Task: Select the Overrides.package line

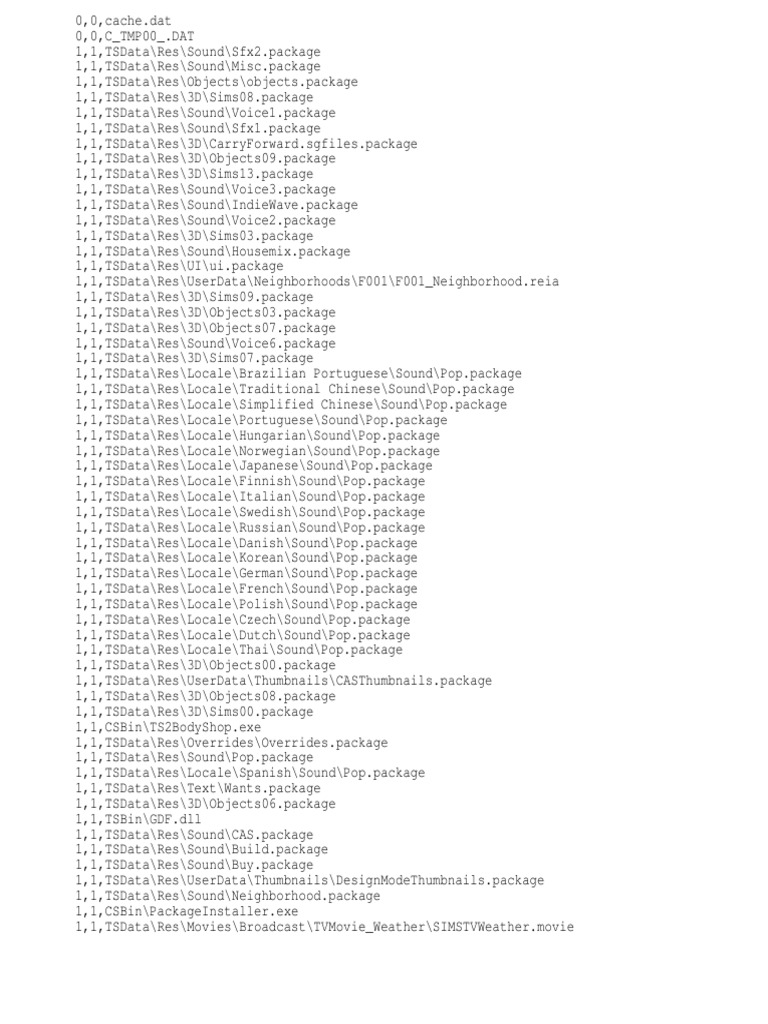Action: point(232,743)
